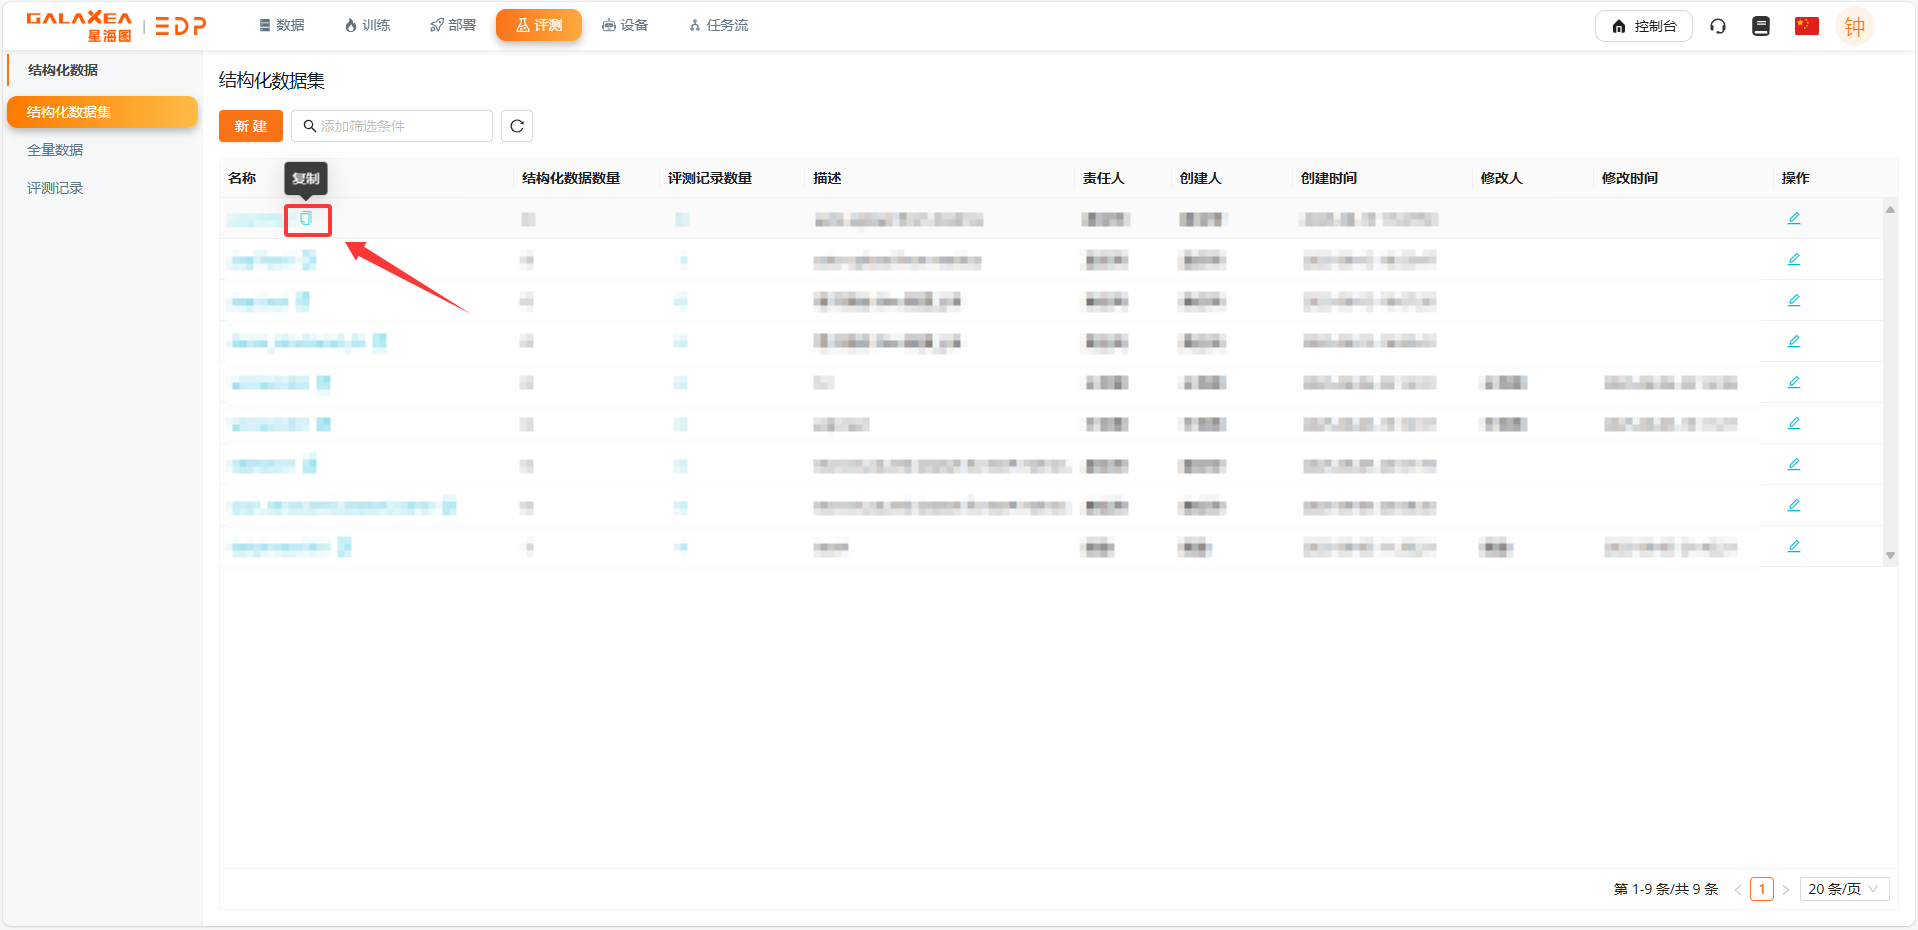Open the user avatar labeled 钟
This screenshot has width=1918, height=930.
tap(1854, 27)
